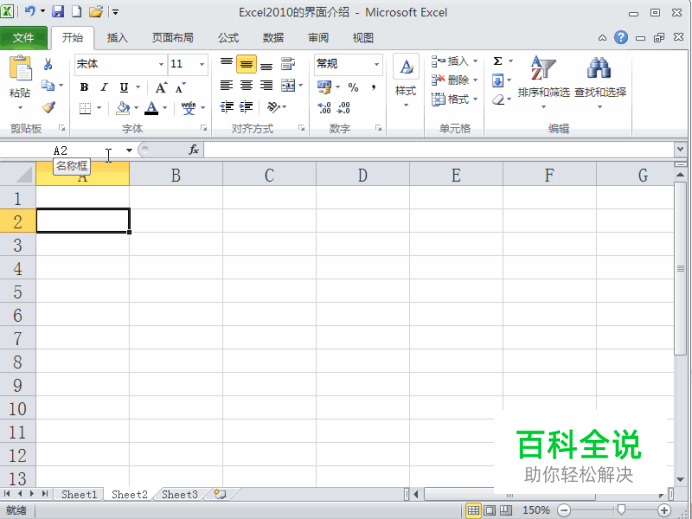Increase decimal places
This screenshot has height=519, width=692.
pyautogui.click(x=324, y=107)
